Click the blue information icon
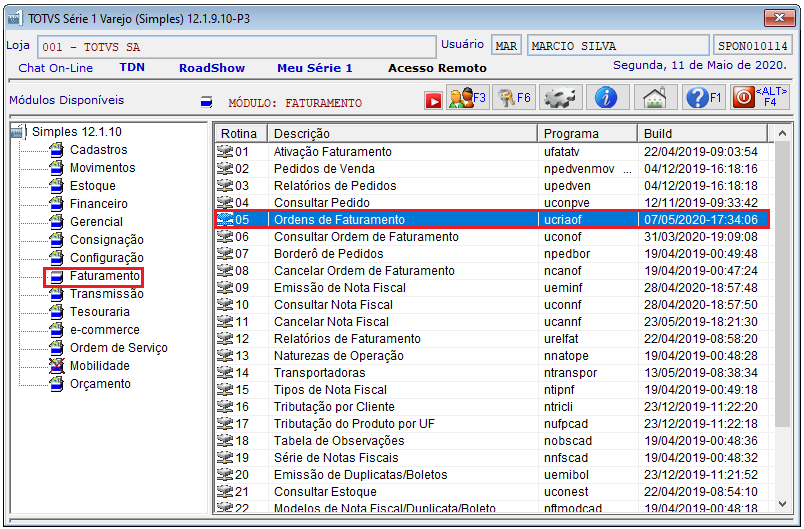The width and height of the screenshot is (804, 529). (607, 97)
